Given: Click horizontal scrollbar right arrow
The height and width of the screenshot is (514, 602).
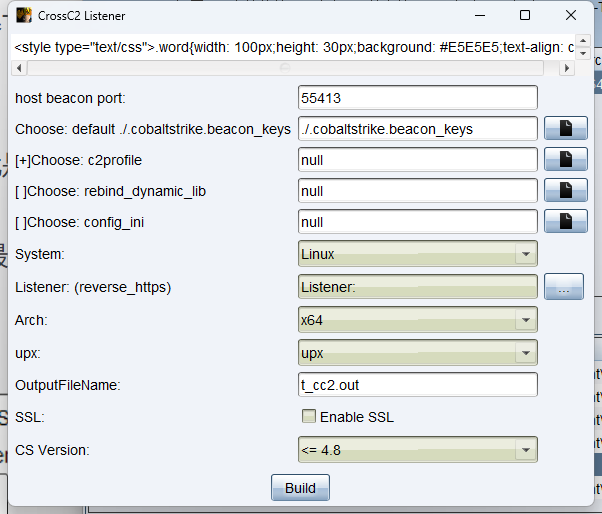Looking at the screenshot, I should point(567,68).
